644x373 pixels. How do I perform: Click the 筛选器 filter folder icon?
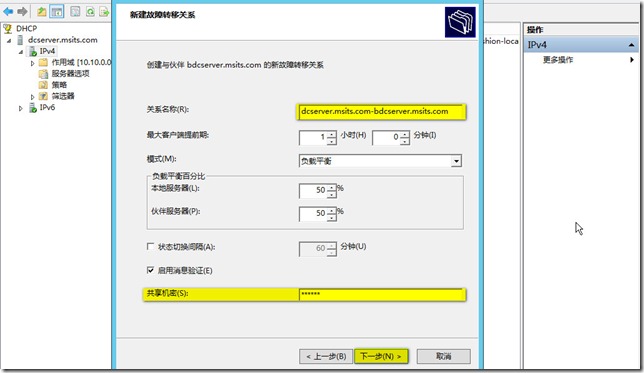(x=43, y=96)
